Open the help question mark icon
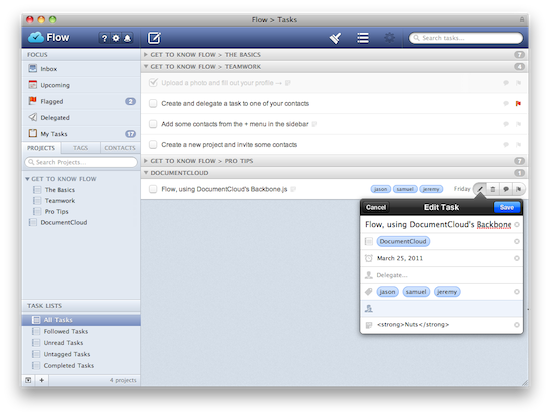 [104, 38]
